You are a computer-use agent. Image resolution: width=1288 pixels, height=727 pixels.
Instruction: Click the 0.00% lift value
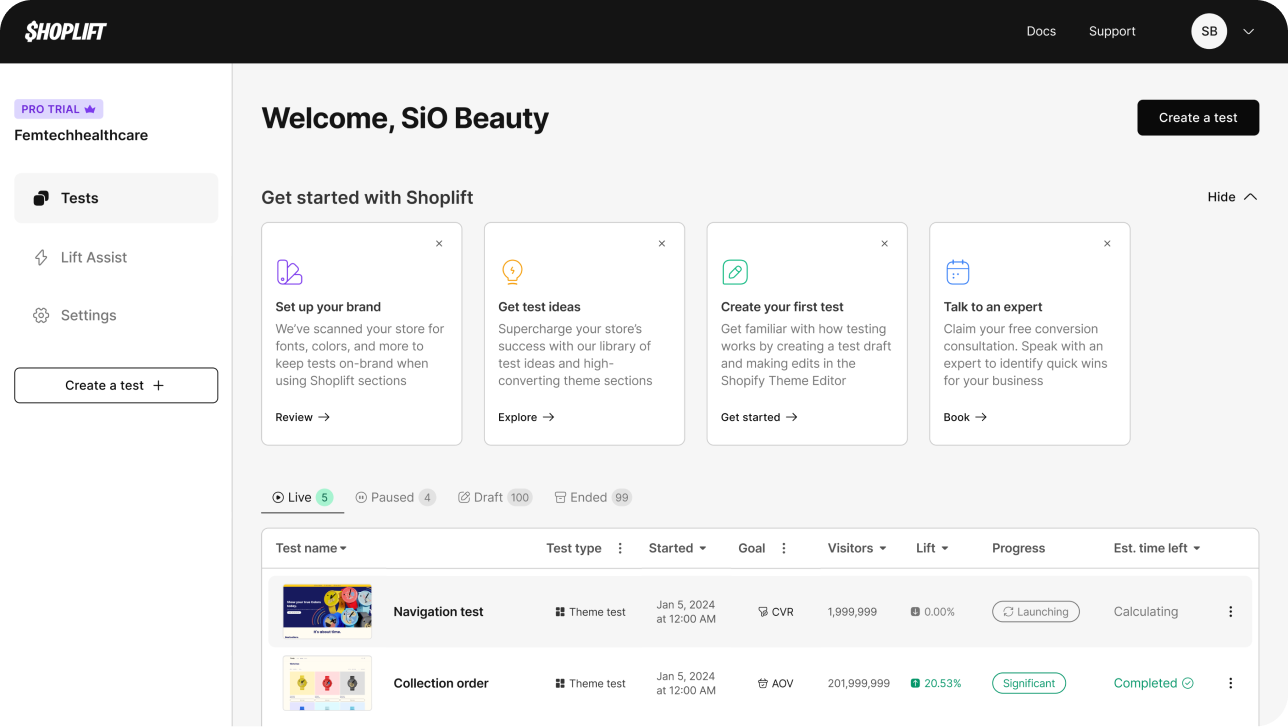(933, 612)
